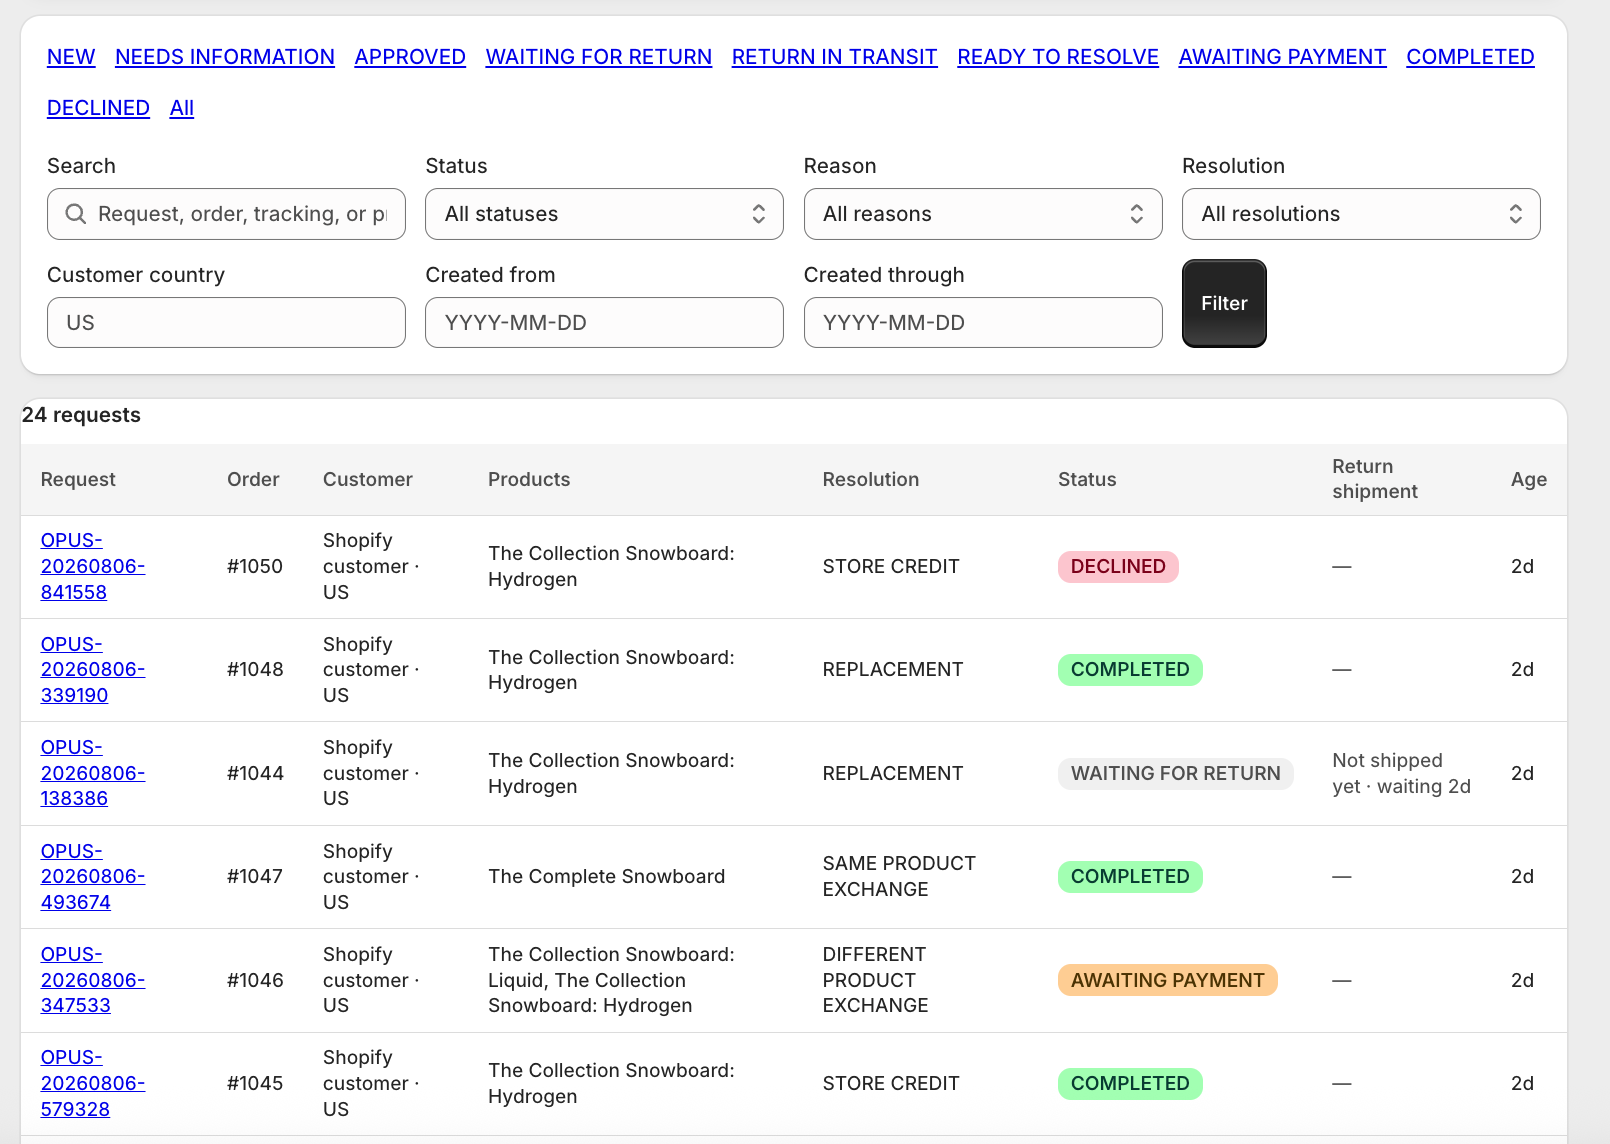Screen dimensions: 1610x1144
Task: Click 'DIFFERENT PRODUCT EXCHANGE' resolution cell
Action: 875,980
